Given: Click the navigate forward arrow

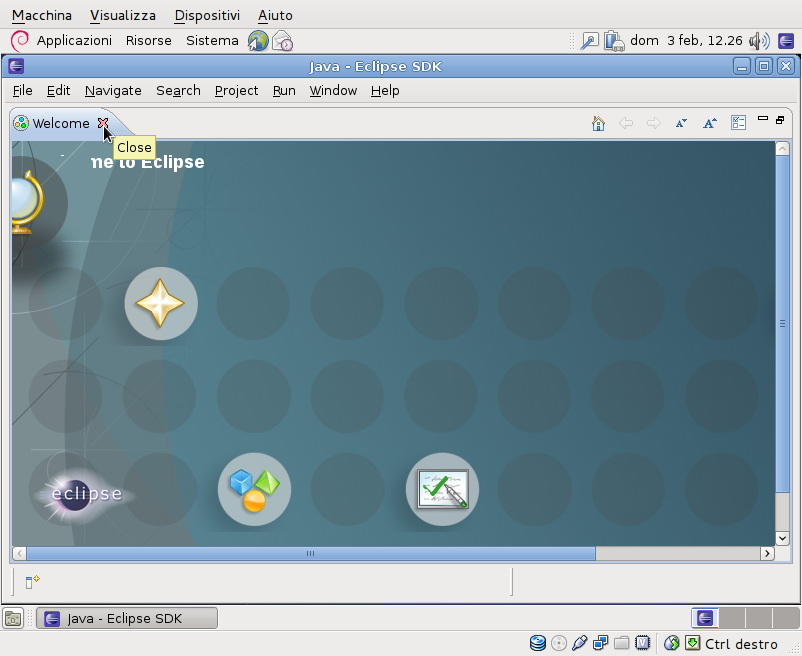Looking at the screenshot, I should point(653,123).
